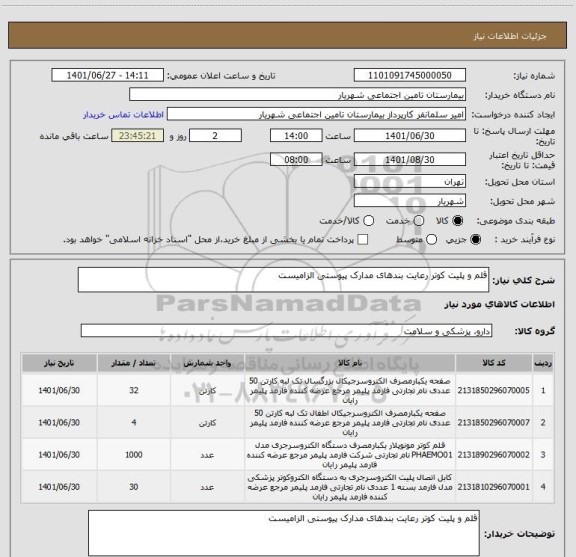
Task: Click product code 213185029607​0005
Action: point(493,391)
